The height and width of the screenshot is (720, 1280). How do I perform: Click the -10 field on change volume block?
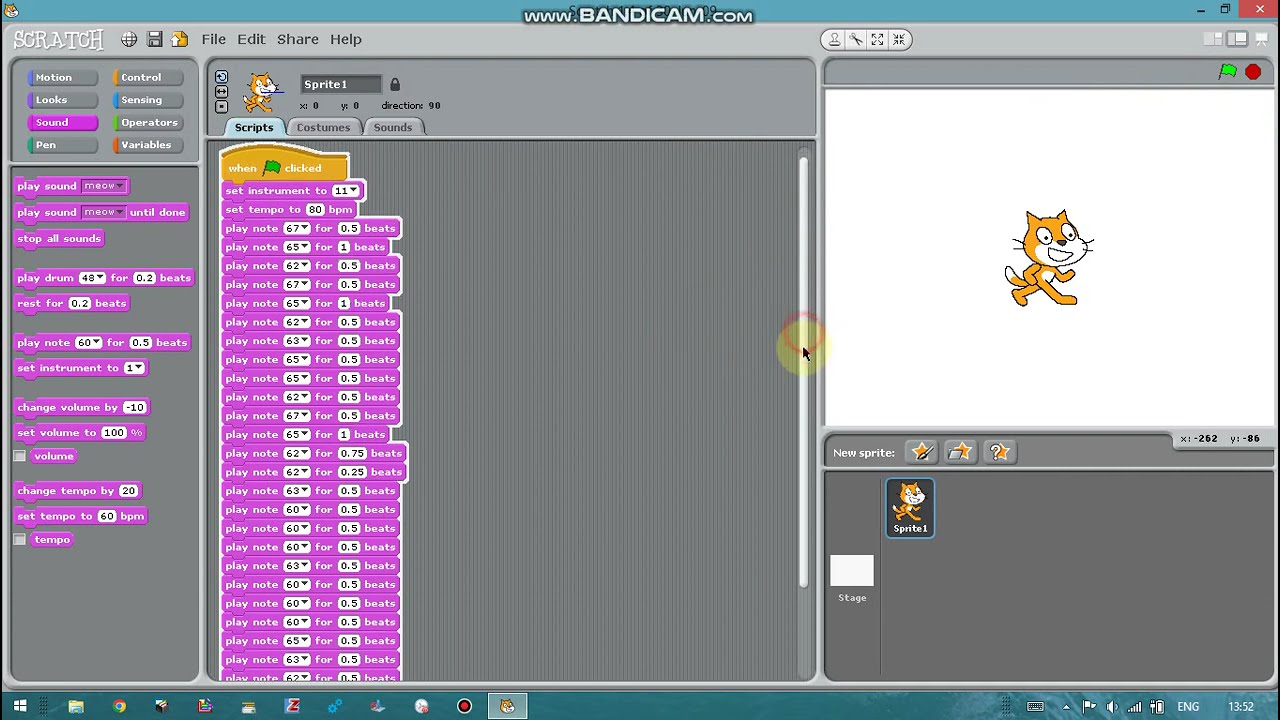134,407
